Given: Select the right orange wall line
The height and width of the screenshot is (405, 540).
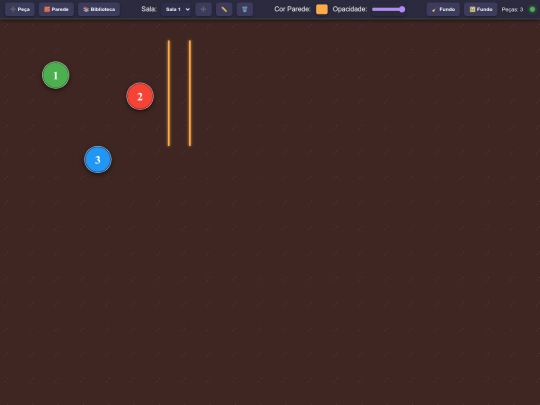Looking at the screenshot, I should coord(190,93).
